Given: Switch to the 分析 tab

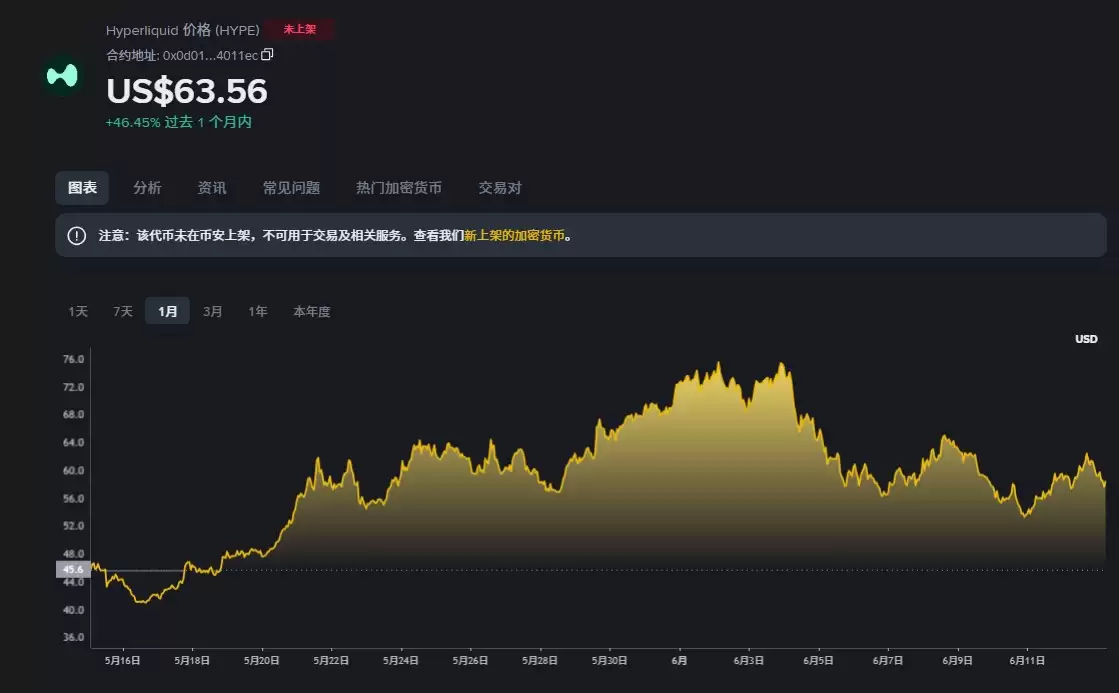Looking at the screenshot, I should [147, 188].
